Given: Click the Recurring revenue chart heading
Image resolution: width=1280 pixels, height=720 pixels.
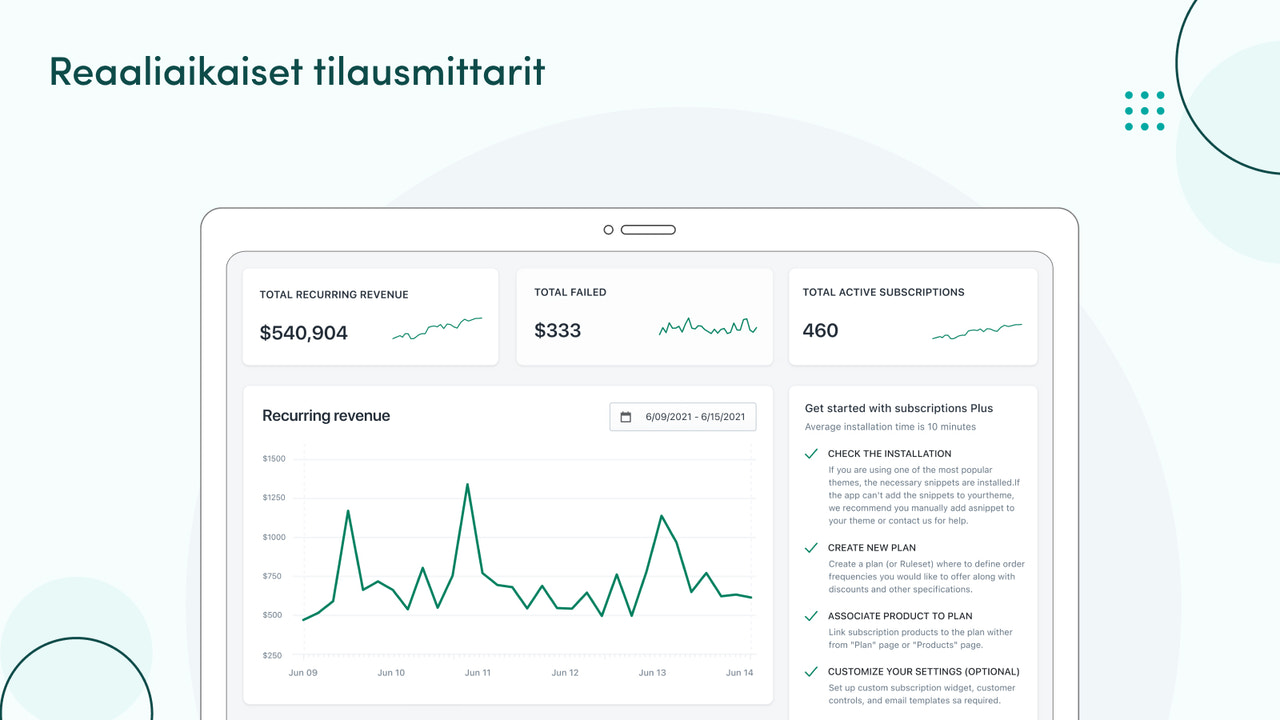Looking at the screenshot, I should pyautogui.click(x=326, y=416).
